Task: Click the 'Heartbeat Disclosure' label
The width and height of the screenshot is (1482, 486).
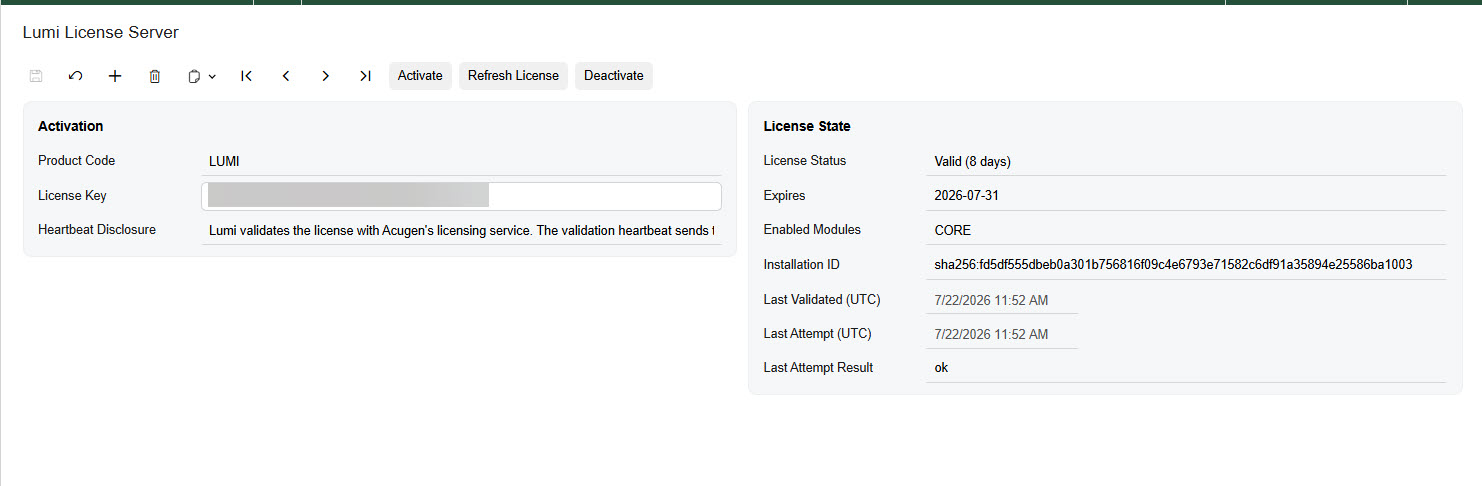Action: pyautogui.click(x=97, y=229)
